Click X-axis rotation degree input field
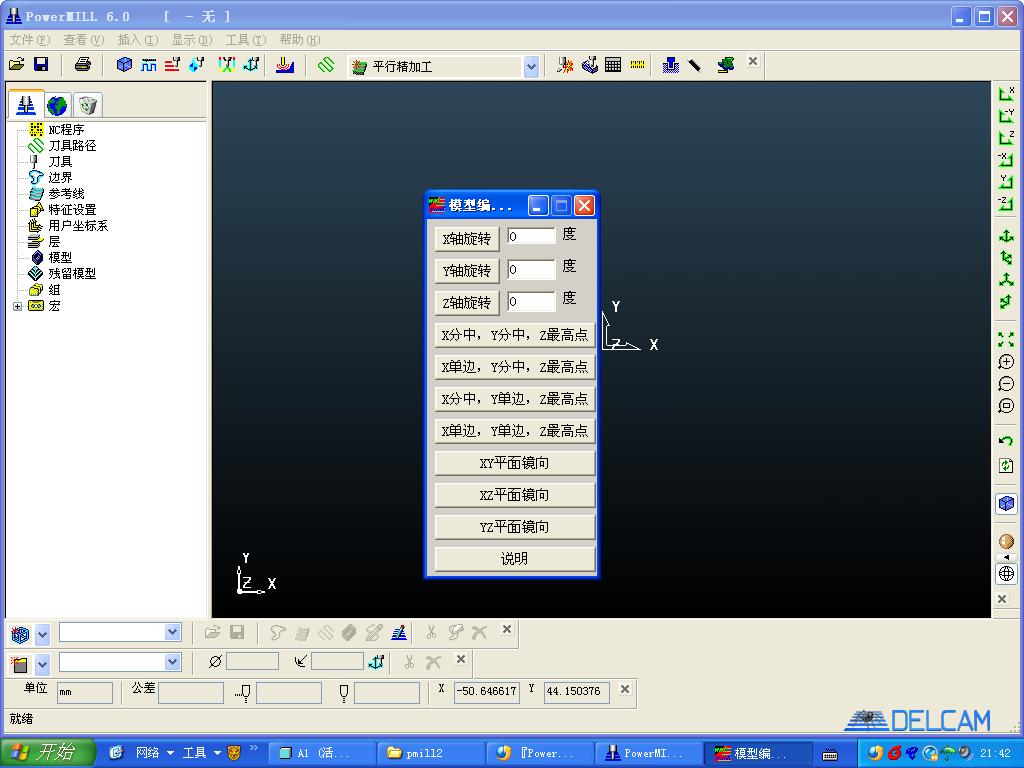Viewport: 1024px width, 768px height. [x=531, y=236]
